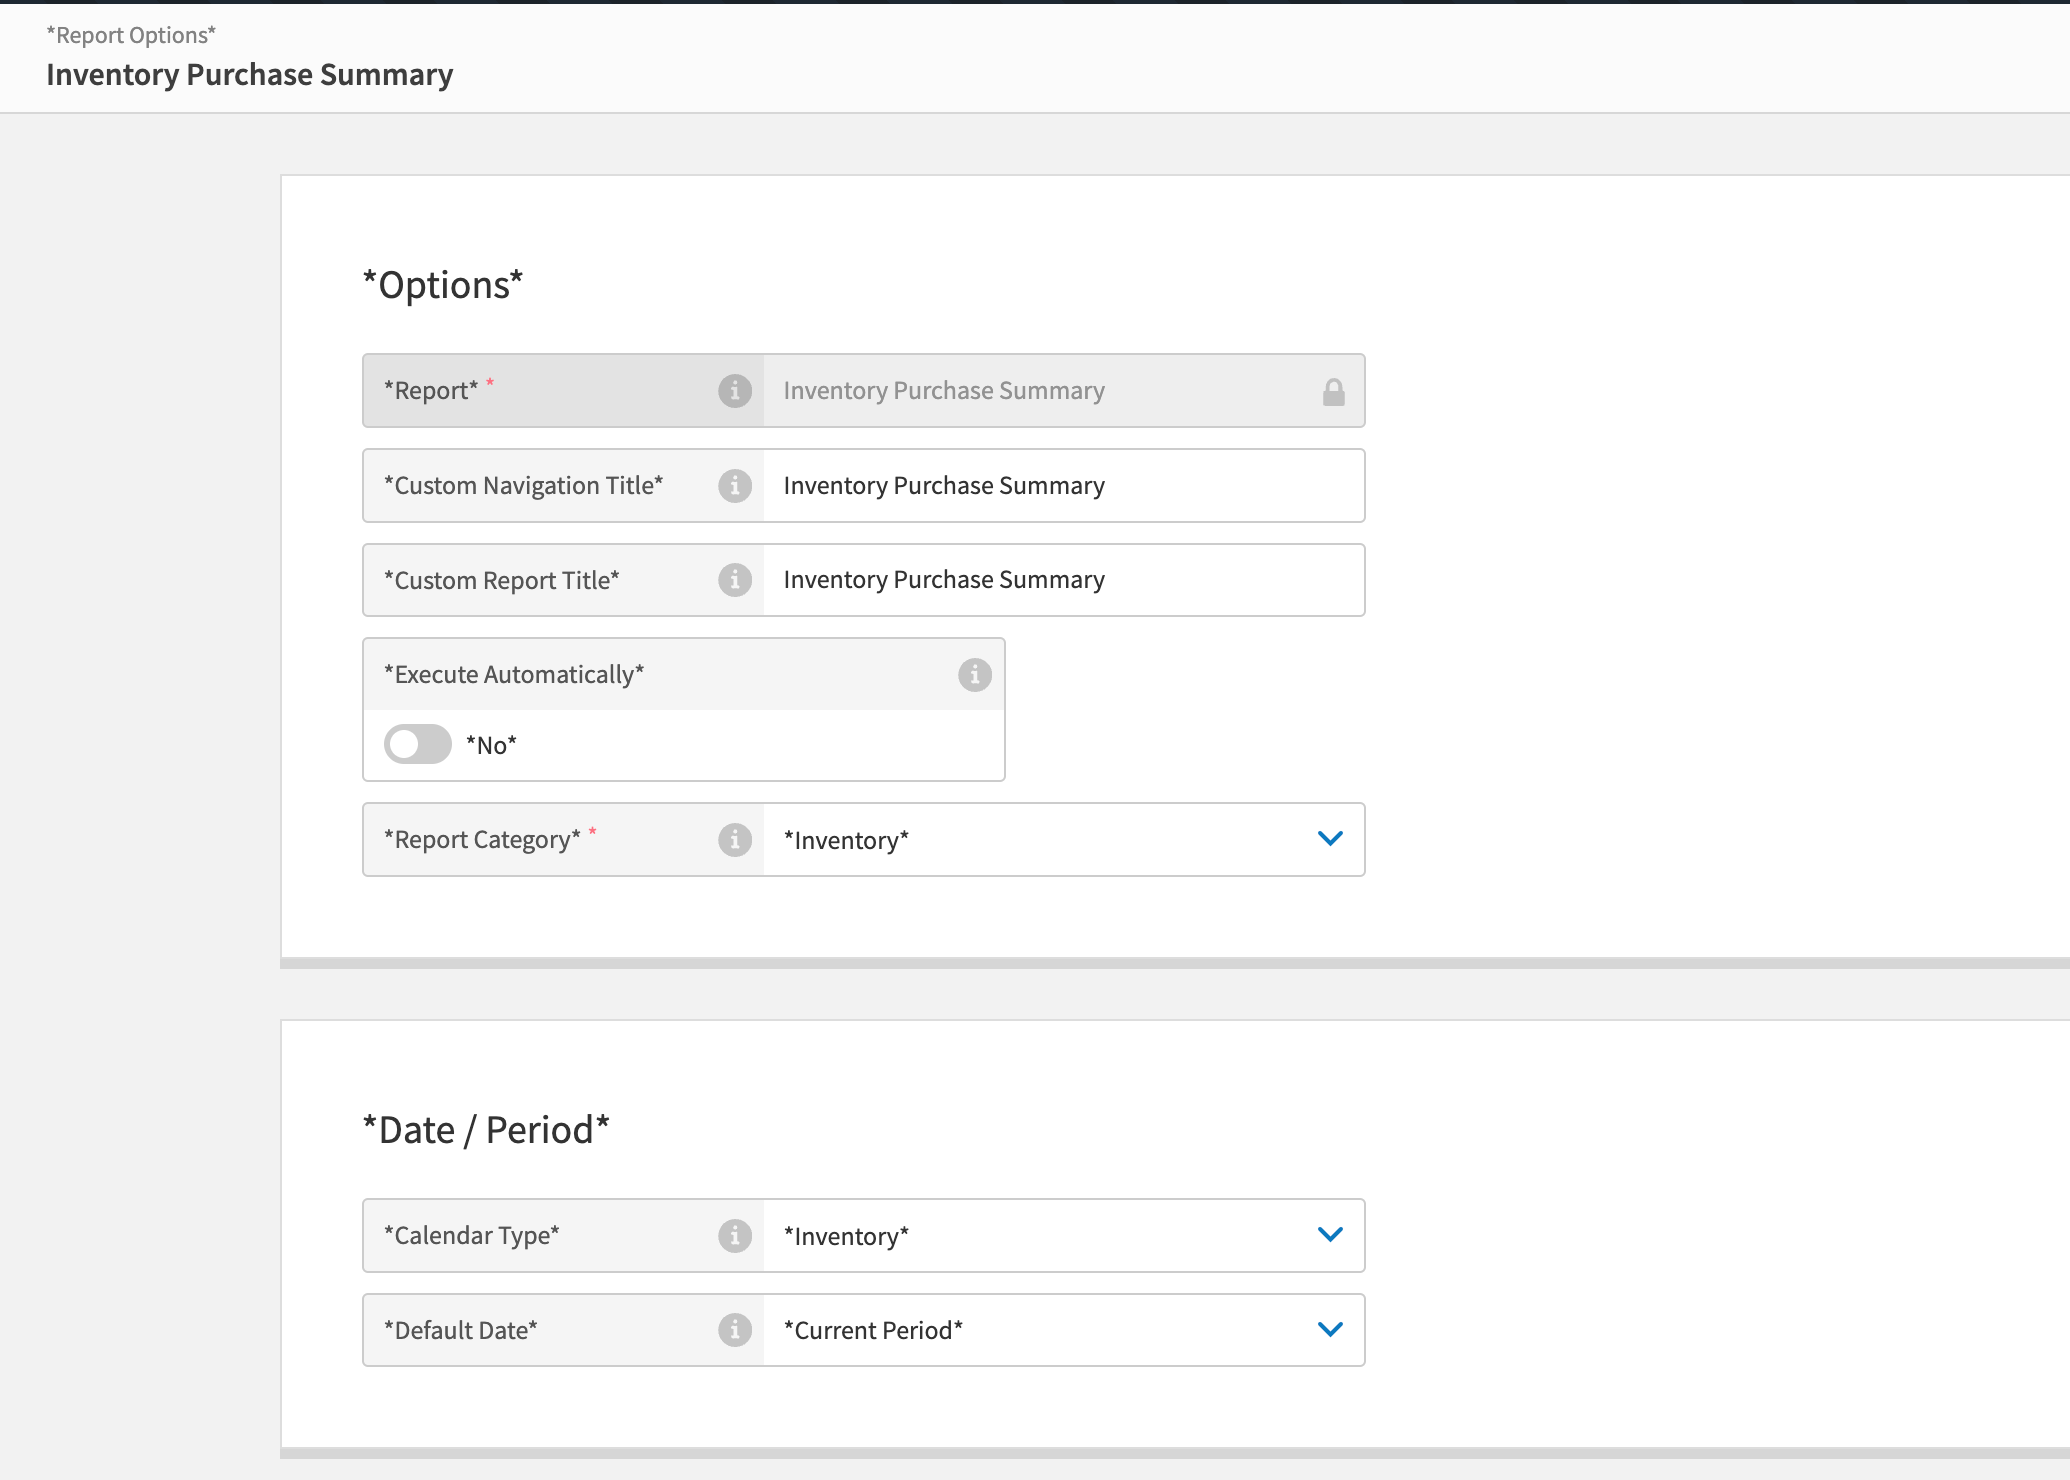Click info icon next to Report field

click(735, 390)
